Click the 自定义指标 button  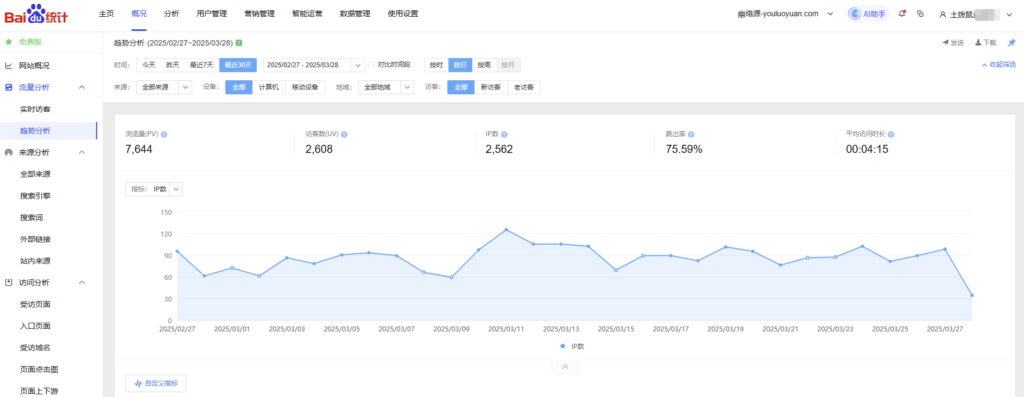(155, 383)
